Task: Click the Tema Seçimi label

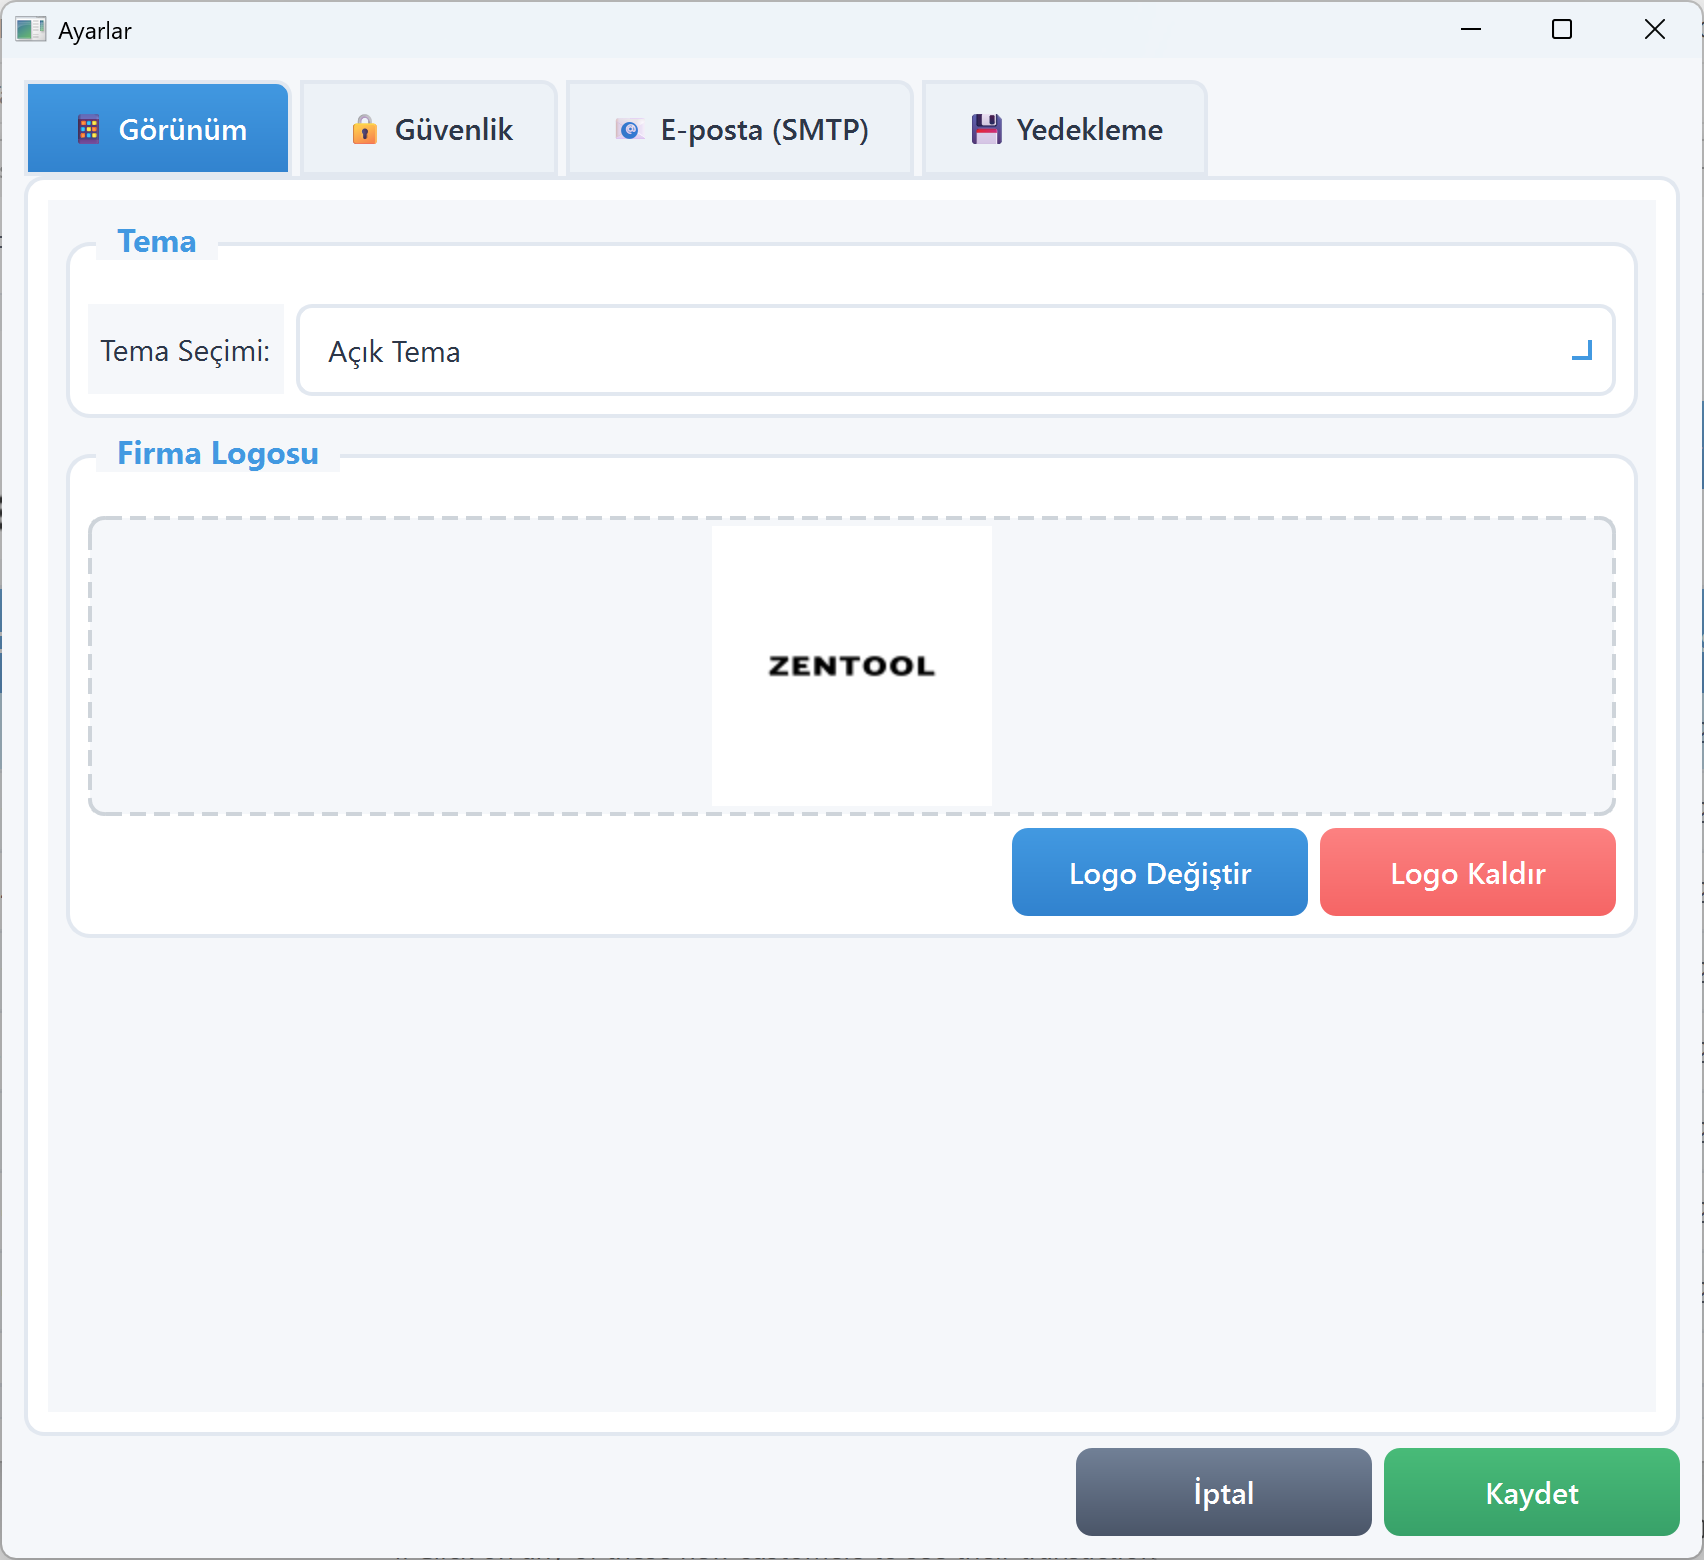Action: tap(185, 351)
